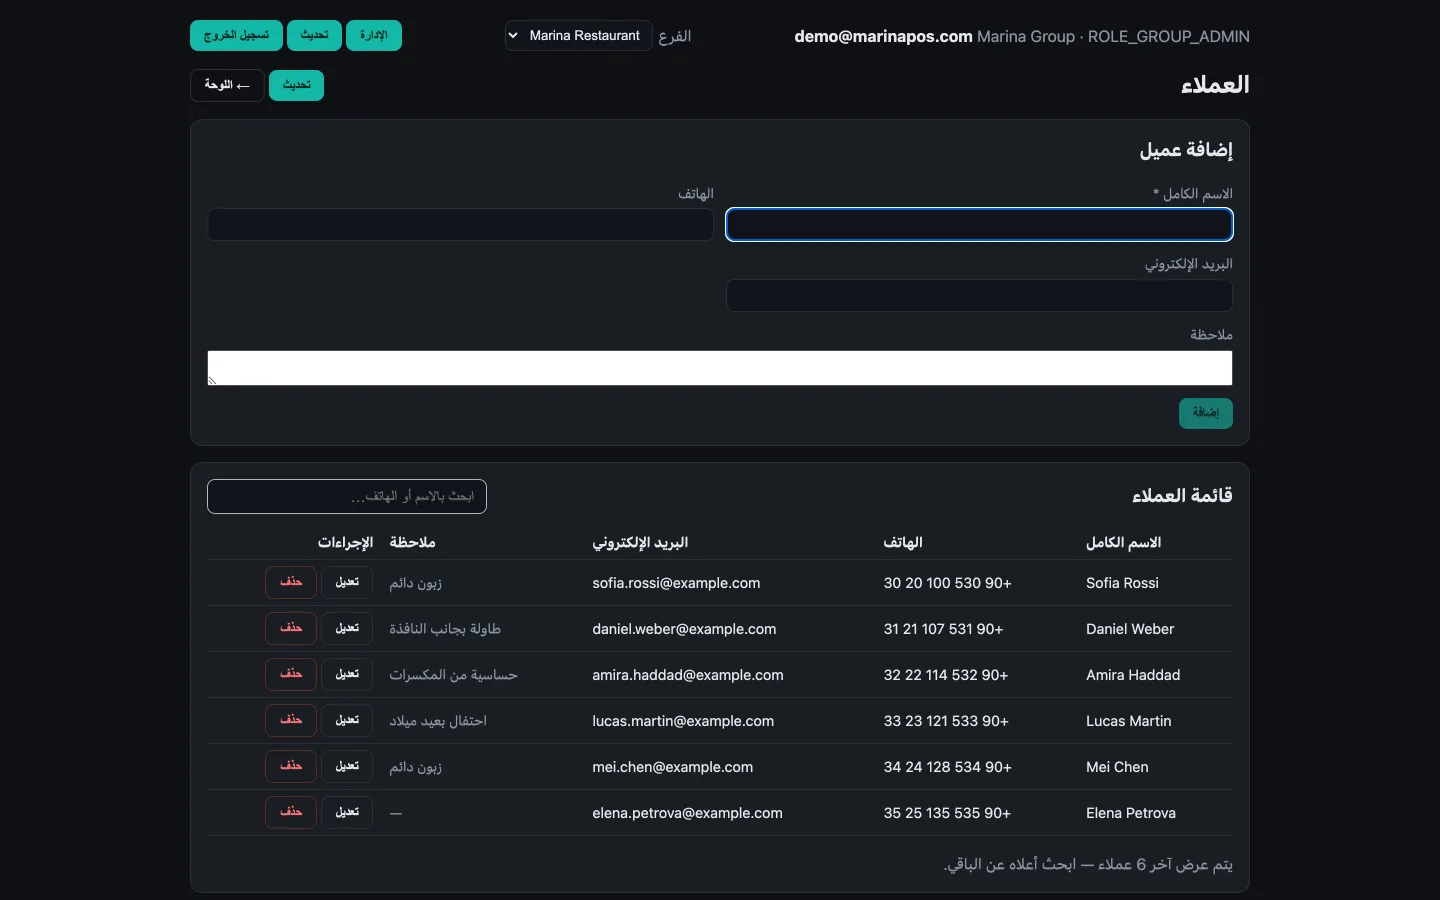Delete Amira Haddad's customer record
This screenshot has width=1440, height=900.
coord(291,674)
